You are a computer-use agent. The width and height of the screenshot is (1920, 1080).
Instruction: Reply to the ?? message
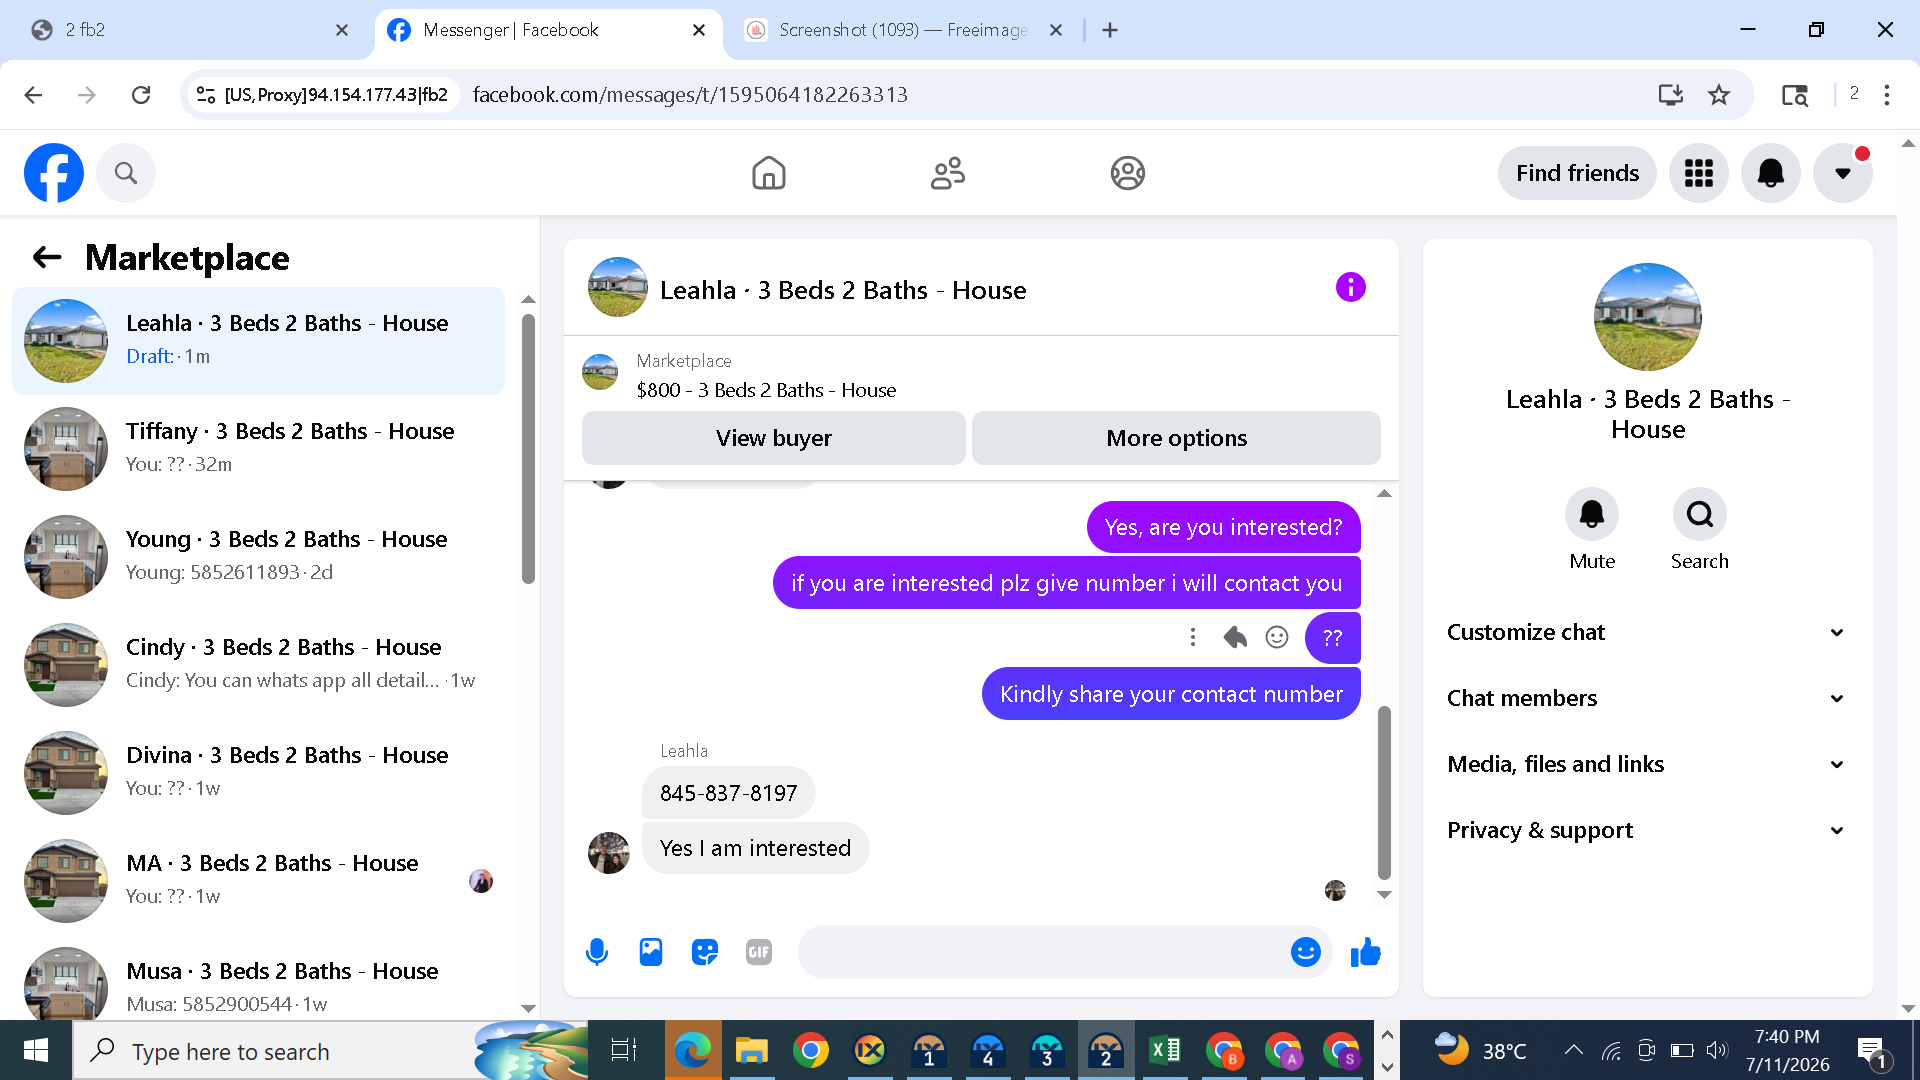pos(1235,637)
